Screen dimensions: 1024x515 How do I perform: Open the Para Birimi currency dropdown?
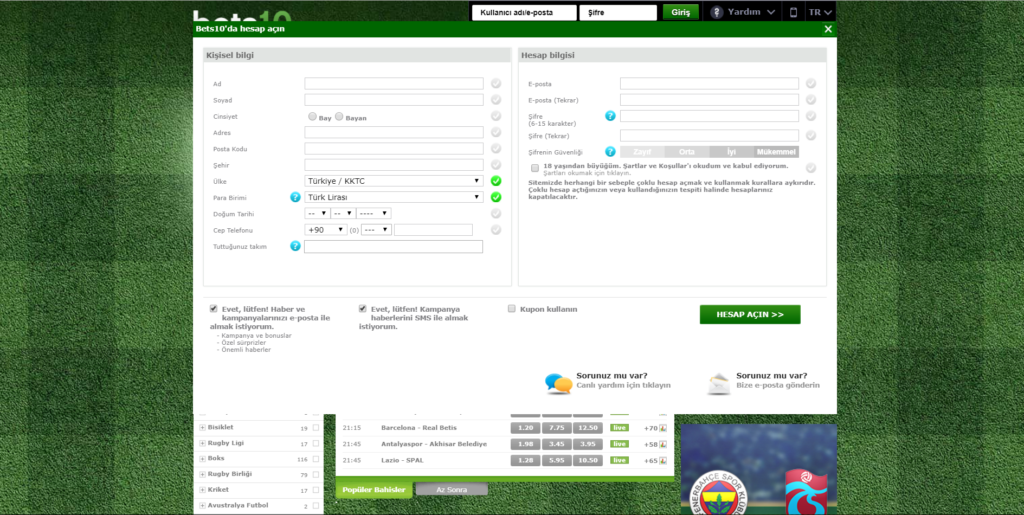point(394,197)
